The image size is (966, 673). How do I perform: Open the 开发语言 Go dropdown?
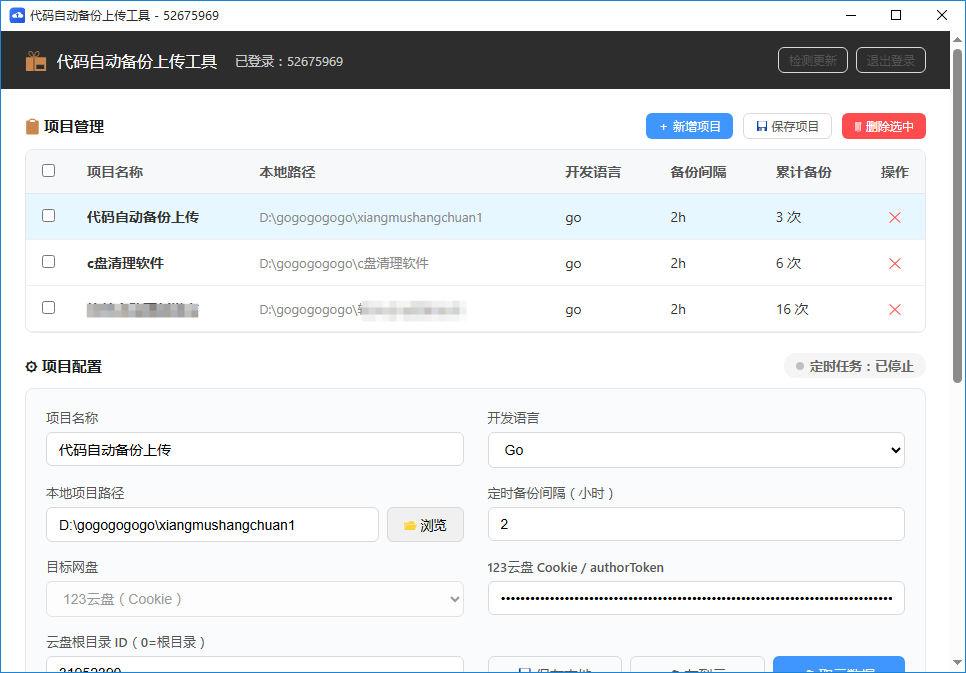(x=696, y=450)
